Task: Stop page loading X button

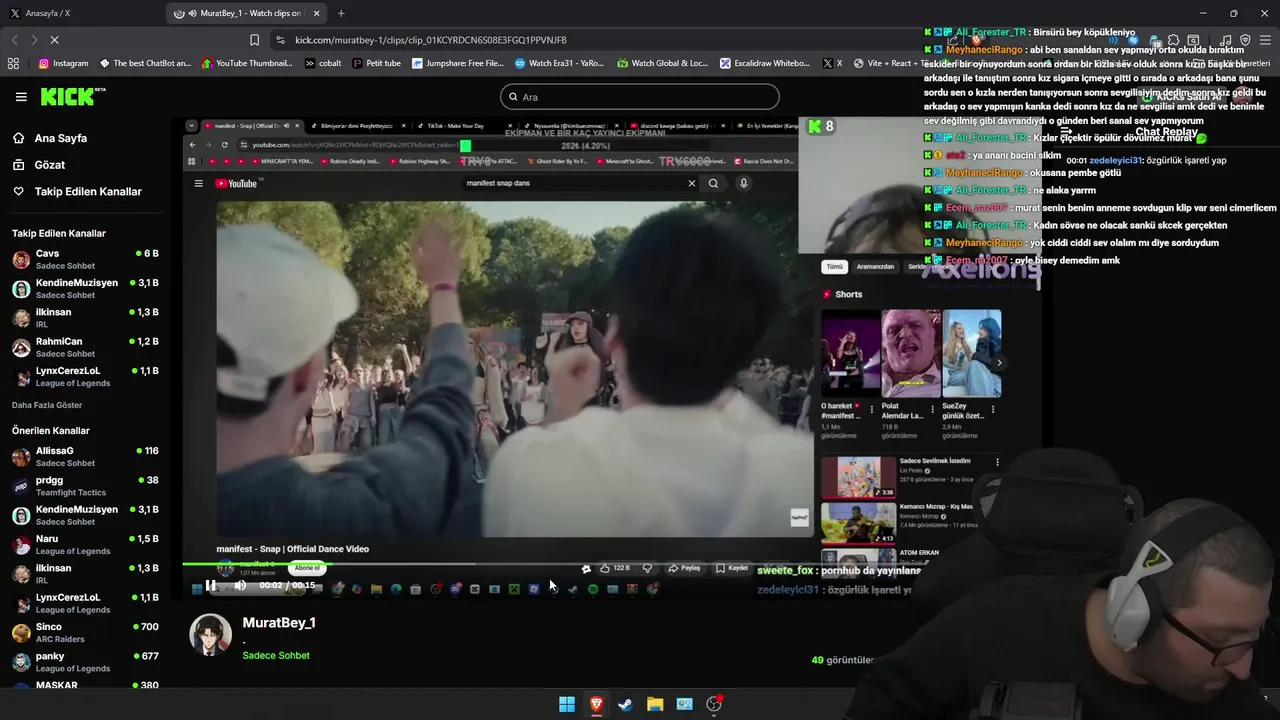Action: pyautogui.click(x=54, y=40)
